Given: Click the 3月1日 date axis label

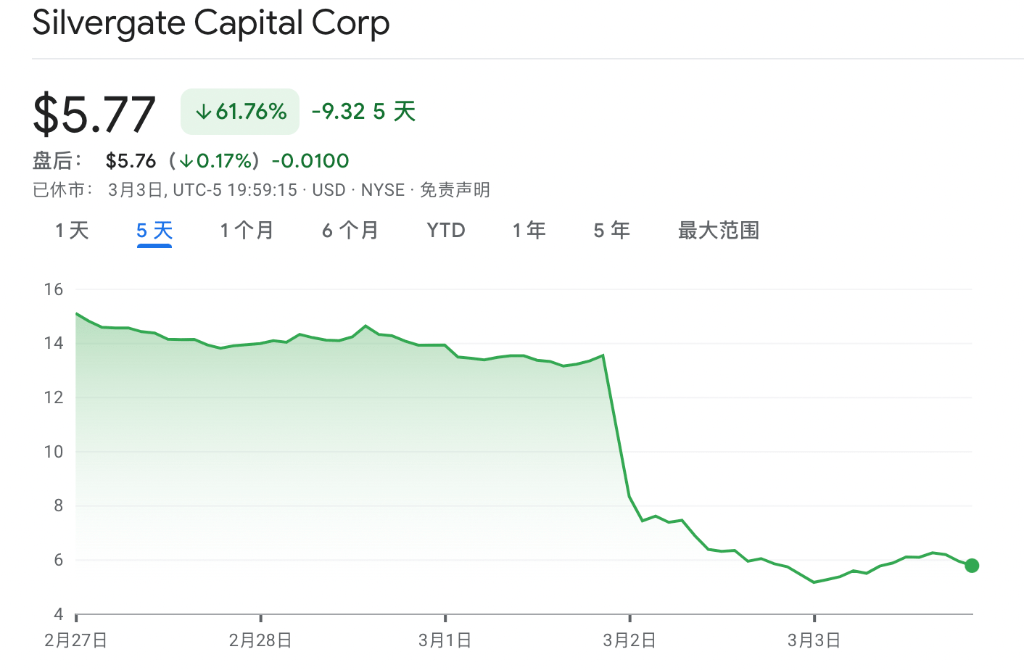Looking at the screenshot, I should [445, 639].
